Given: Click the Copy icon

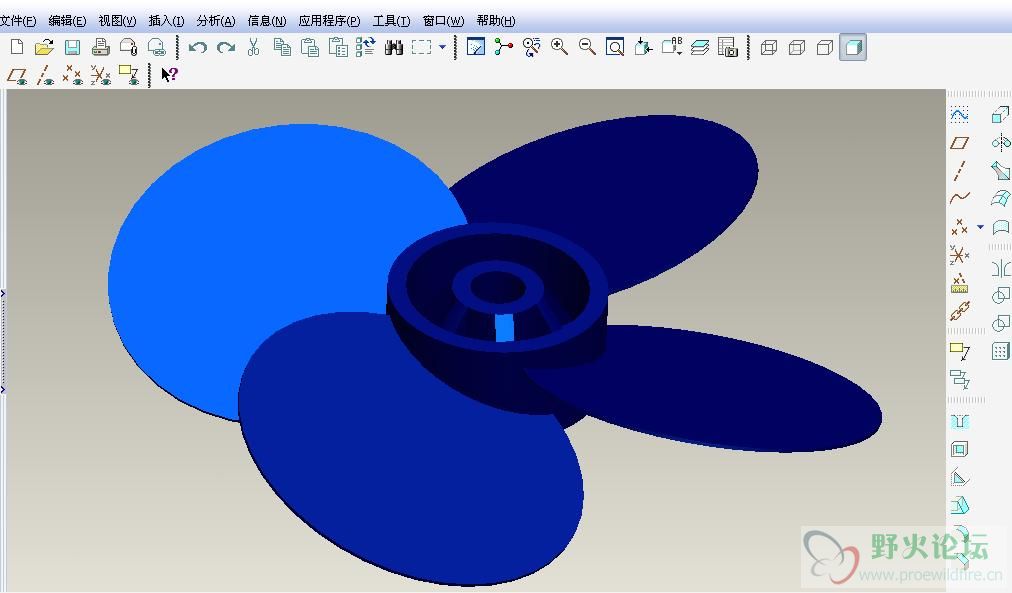Looking at the screenshot, I should pos(282,47).
